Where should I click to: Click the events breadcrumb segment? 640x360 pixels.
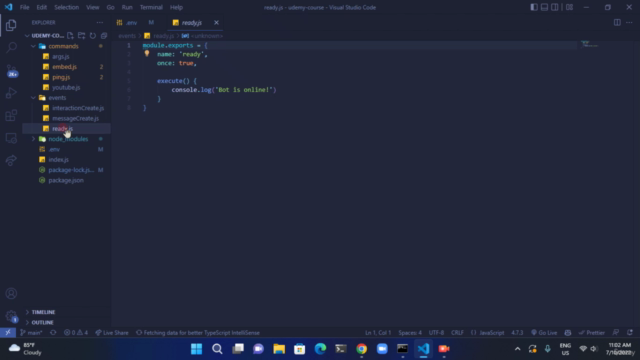coord(127,36)
